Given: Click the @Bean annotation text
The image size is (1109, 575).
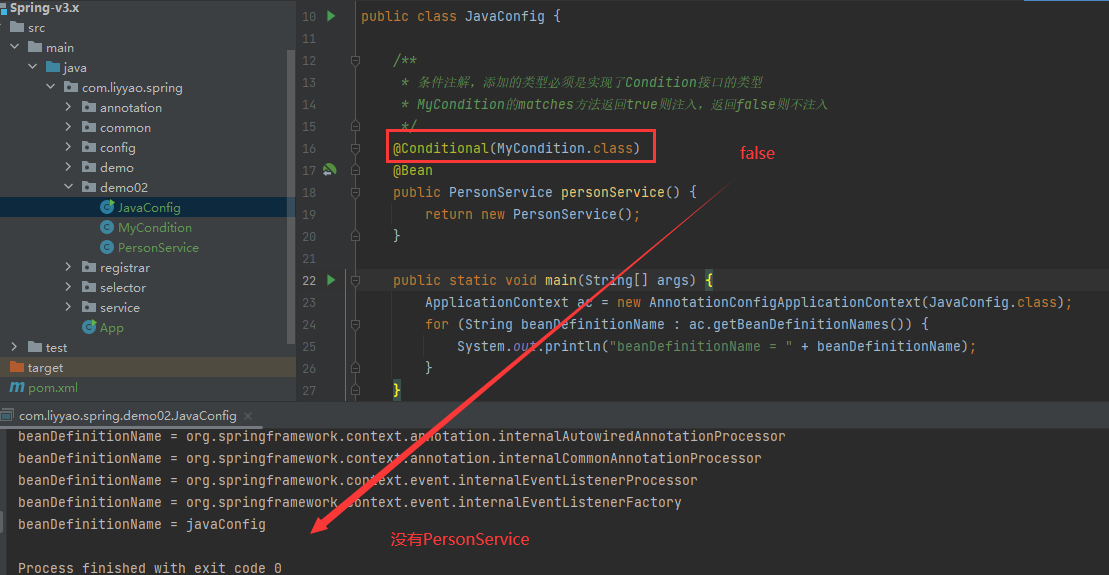Looking at the screenshot, I should coord(412,170).
